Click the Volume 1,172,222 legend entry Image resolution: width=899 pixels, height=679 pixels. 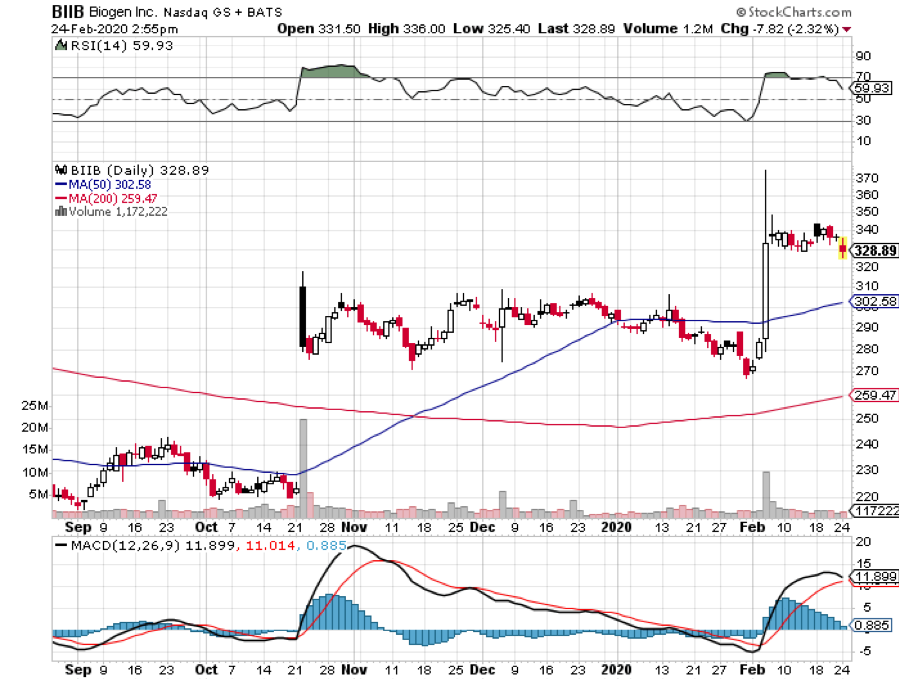pyautogui.click(x=118, y=212)
